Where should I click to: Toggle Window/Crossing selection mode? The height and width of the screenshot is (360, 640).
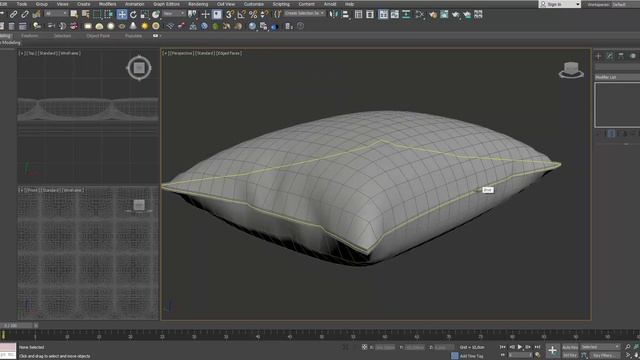[109, 15]
